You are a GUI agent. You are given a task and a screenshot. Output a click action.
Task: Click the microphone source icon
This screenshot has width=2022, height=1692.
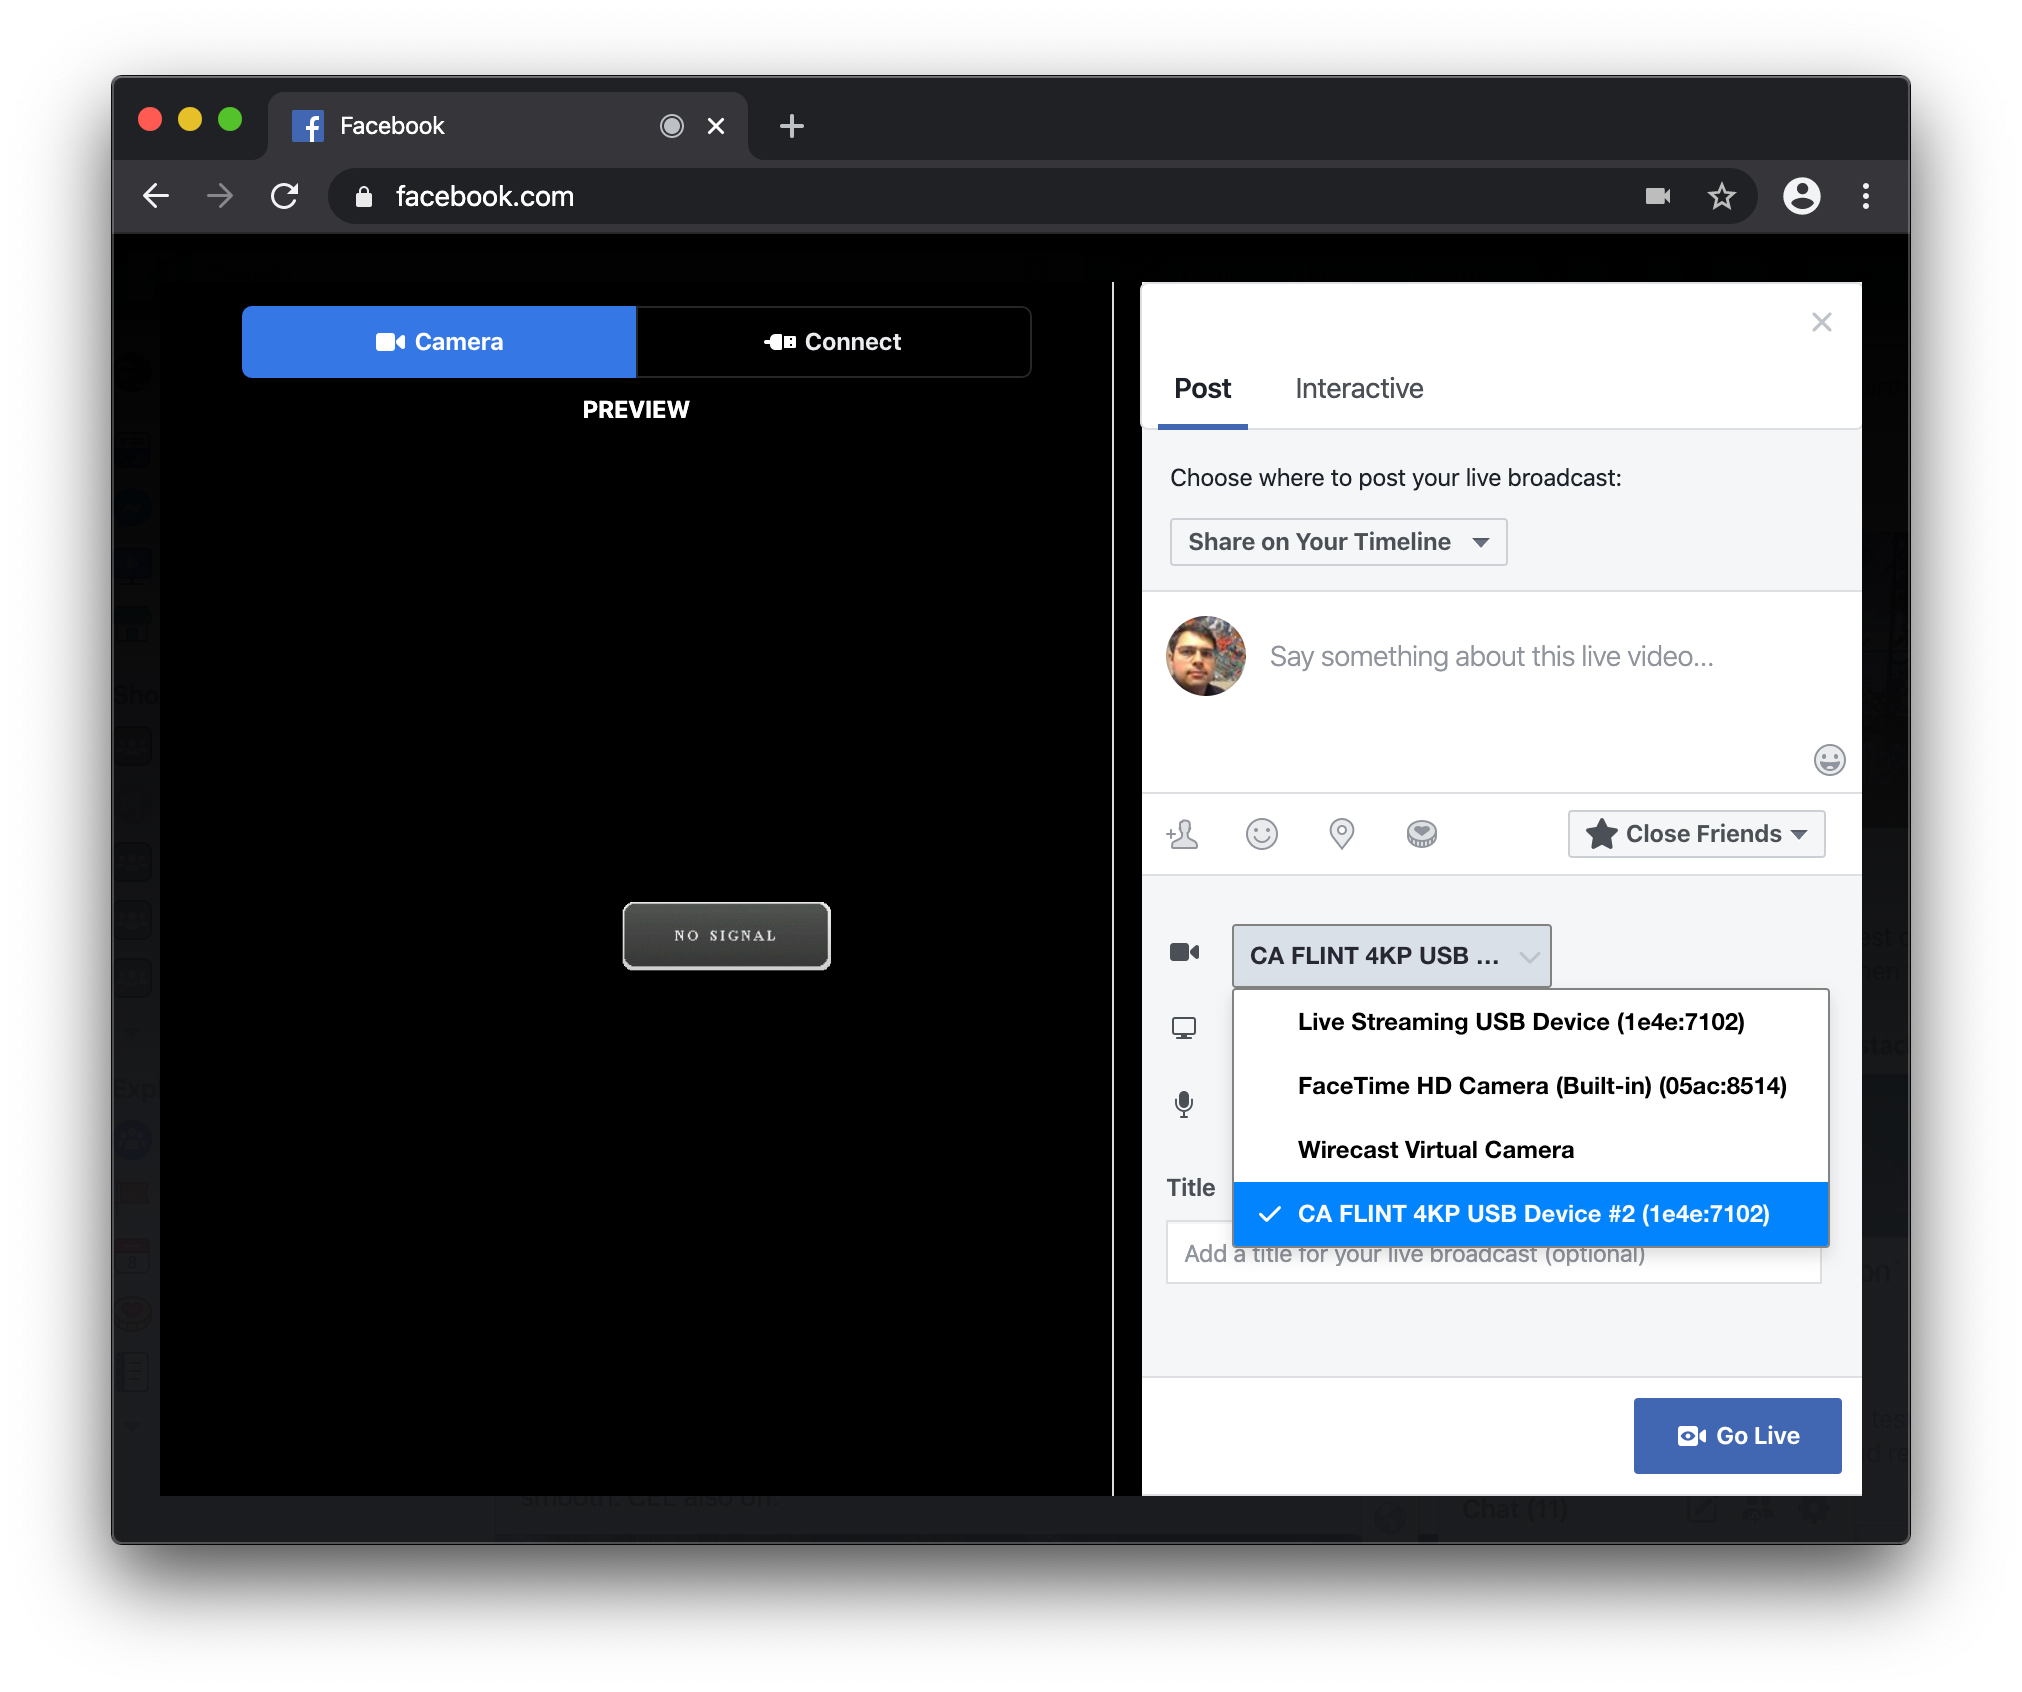coord(1184,1104)
